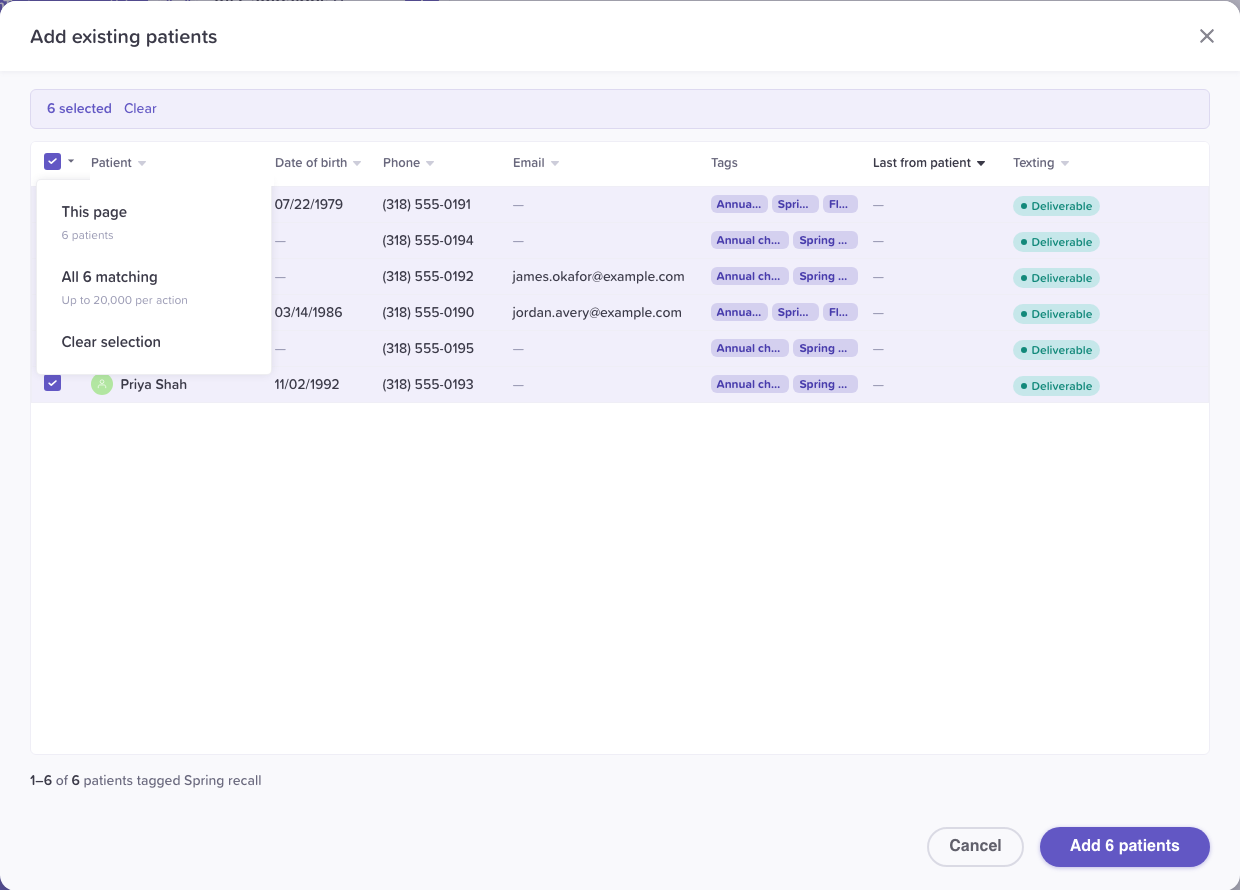The image size is (1240, 890).
Task: Collapse the selection options caret beside header checkbox
Action: click(71, 161)
